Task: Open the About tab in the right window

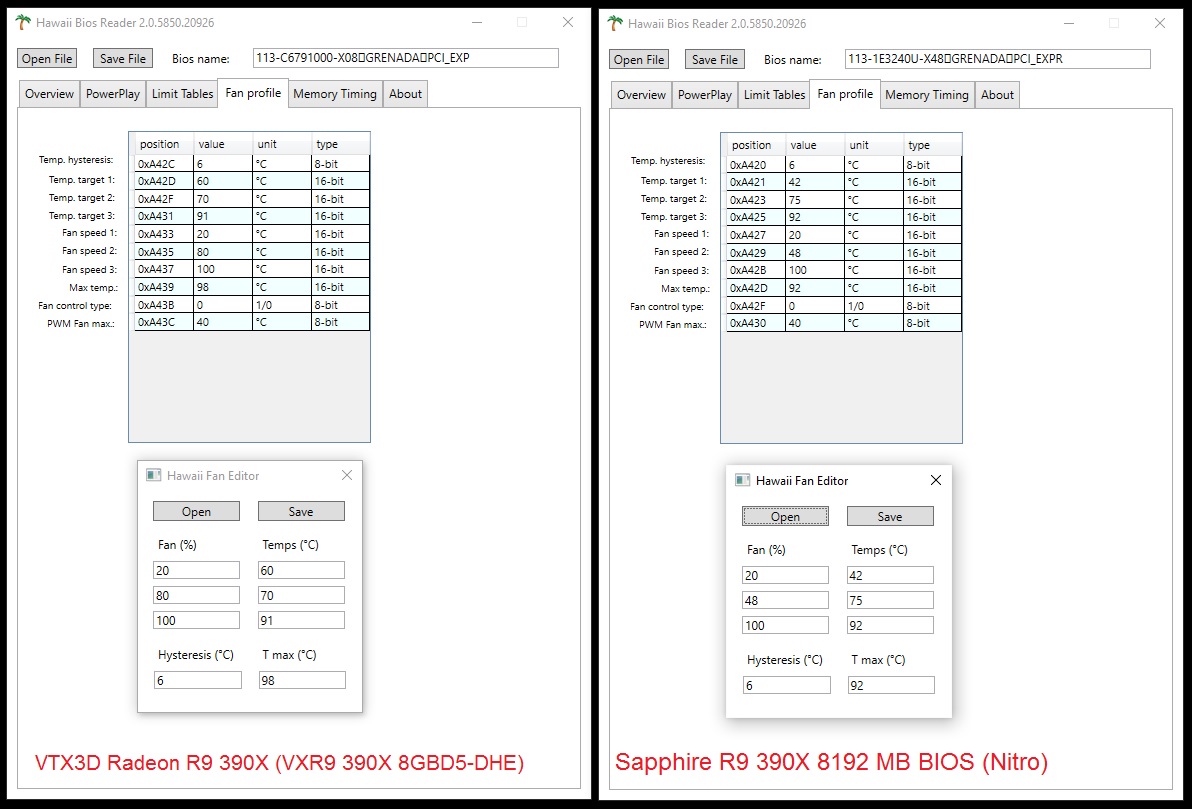Action: 997,94
